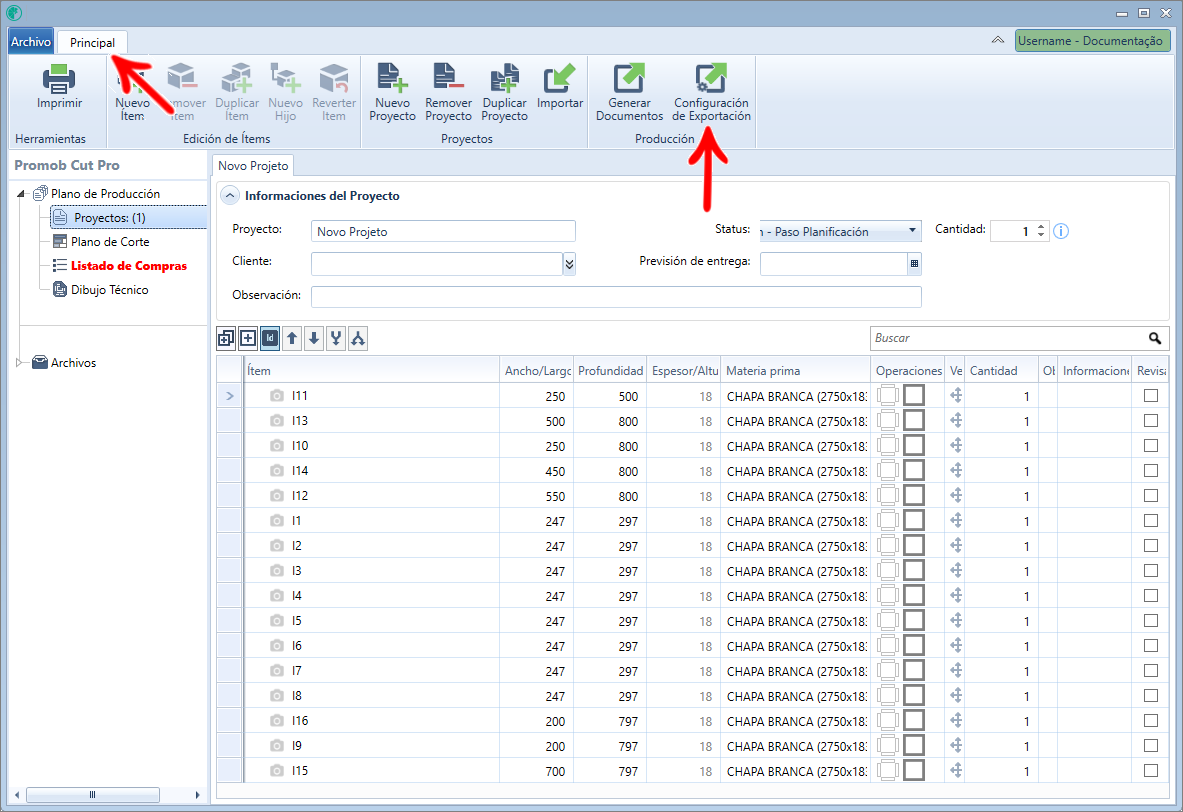The image size is (1183, 812).
Task: Click the Observación input field
Action: (x=616, y=296)
